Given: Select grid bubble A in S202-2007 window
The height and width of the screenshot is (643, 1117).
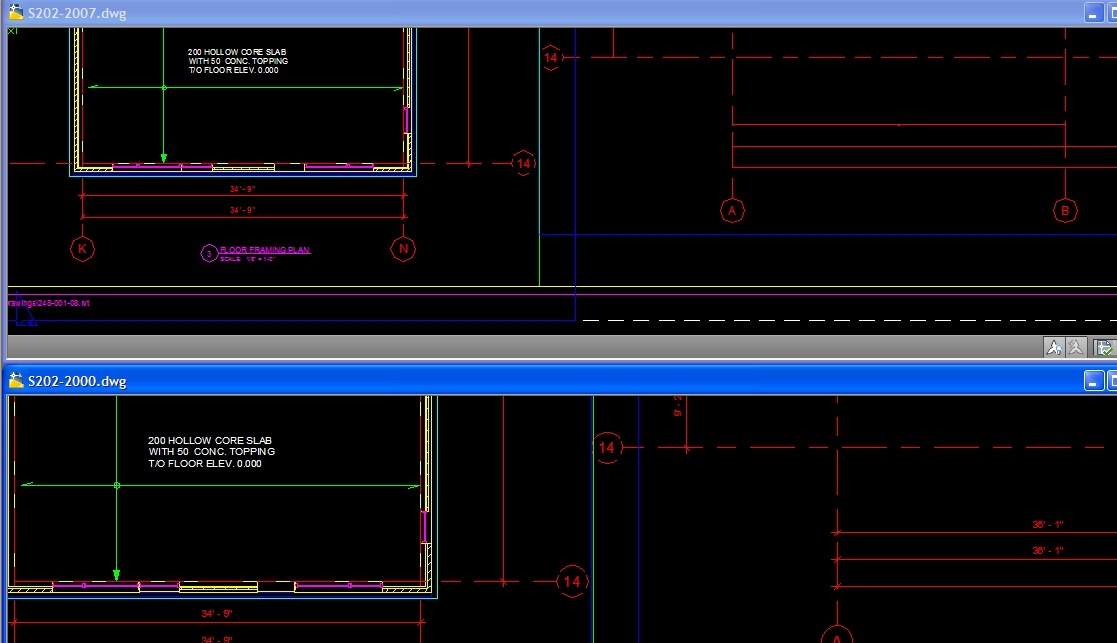Looking at the screenshot, I should tap(732, 211).
